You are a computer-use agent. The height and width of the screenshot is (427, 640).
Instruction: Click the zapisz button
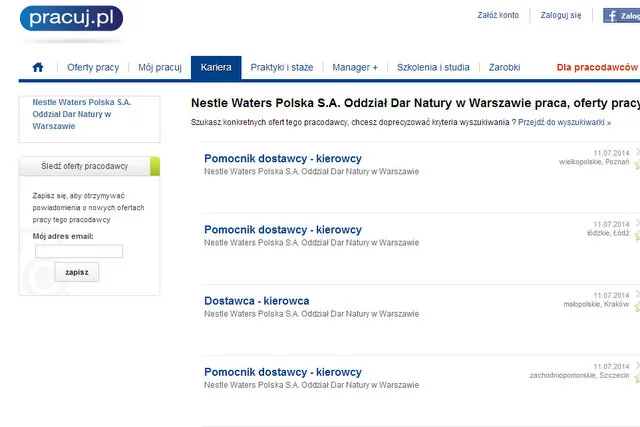click(77, 272)
